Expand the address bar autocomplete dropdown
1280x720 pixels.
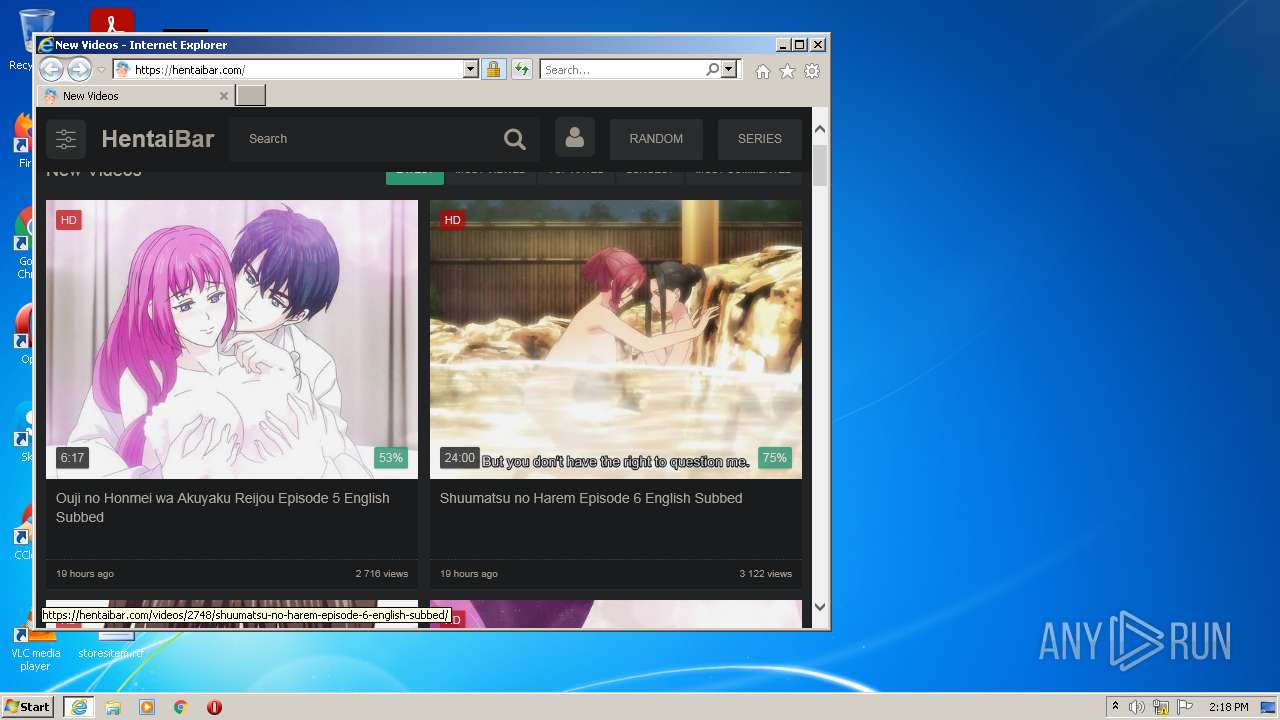click(x=471, y=70)
